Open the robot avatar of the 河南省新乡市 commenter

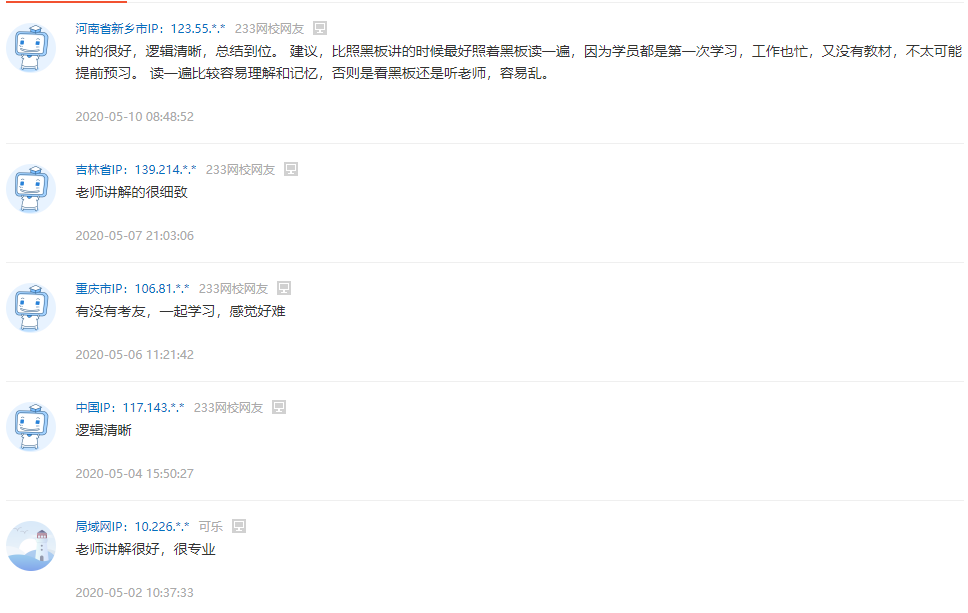(31, 48)
